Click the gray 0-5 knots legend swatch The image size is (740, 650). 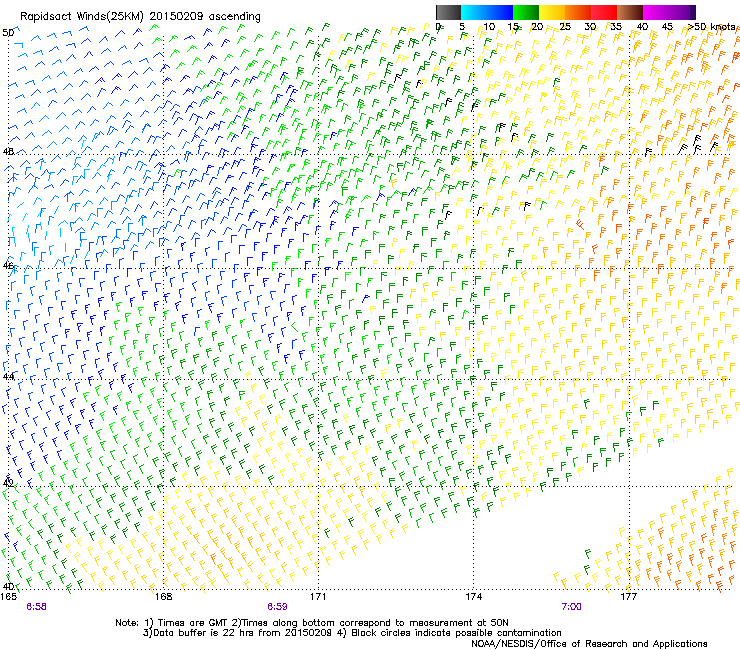click(x=448, y=12)
